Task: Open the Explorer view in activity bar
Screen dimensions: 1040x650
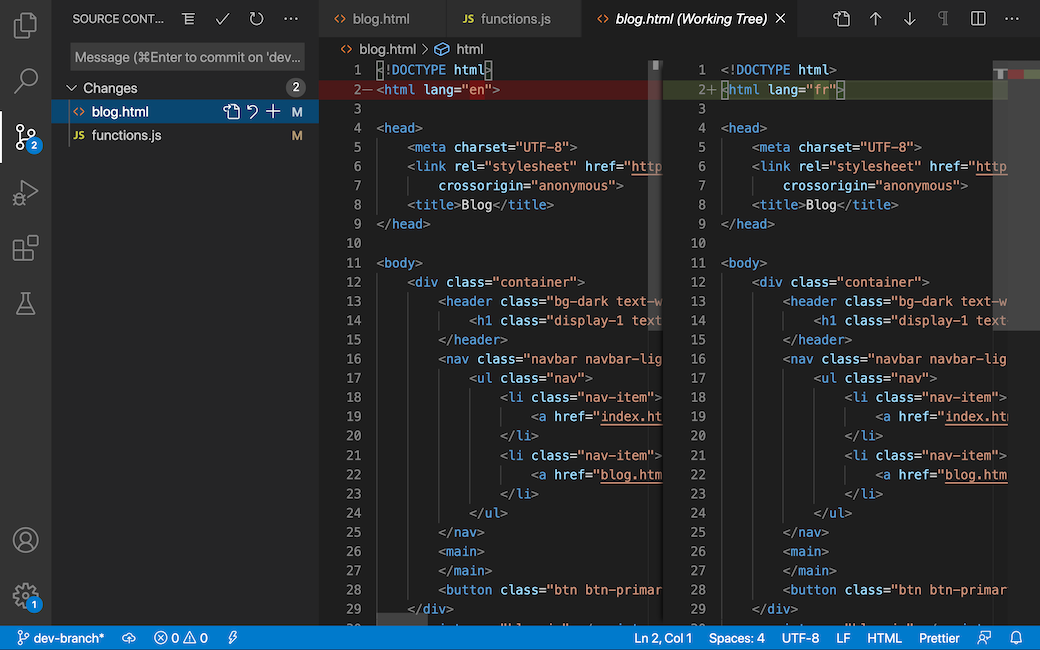Action: tap(26, 25)
